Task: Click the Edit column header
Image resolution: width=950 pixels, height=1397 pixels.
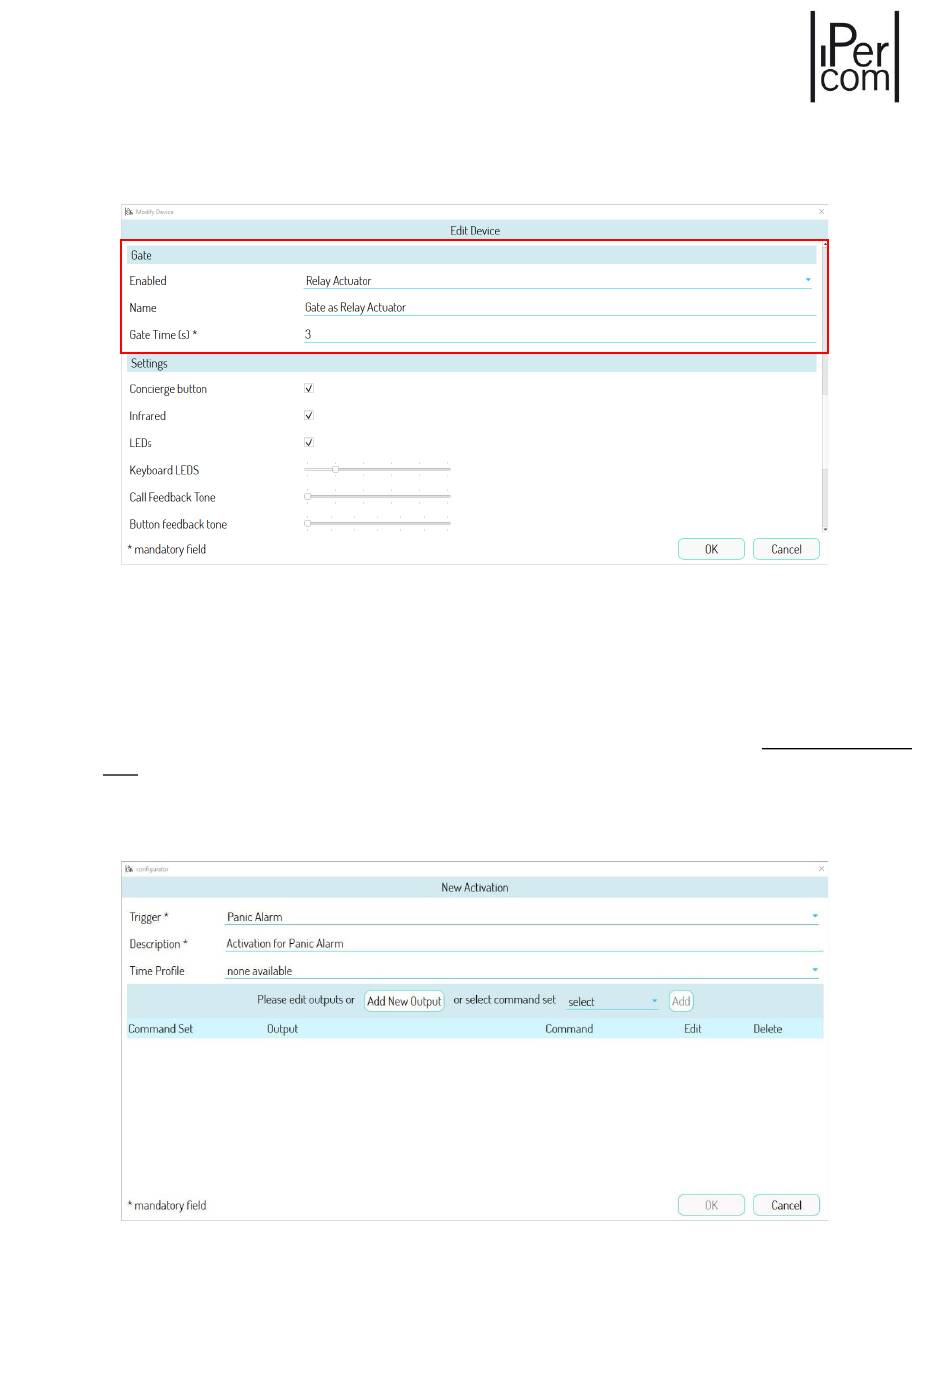Action: [x=693, y=1029]
